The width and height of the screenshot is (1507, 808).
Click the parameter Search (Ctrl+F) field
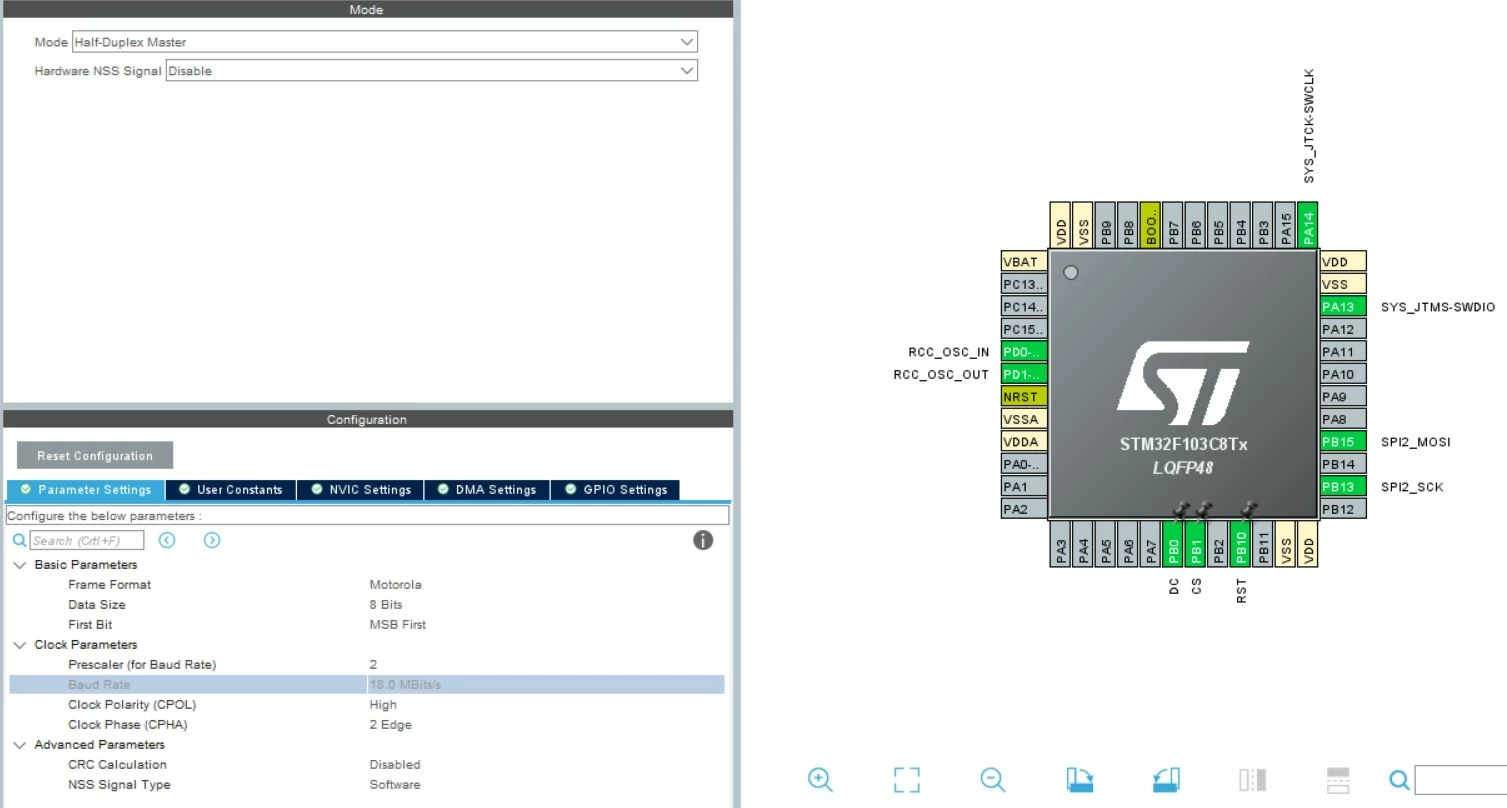tap(87, 540)
